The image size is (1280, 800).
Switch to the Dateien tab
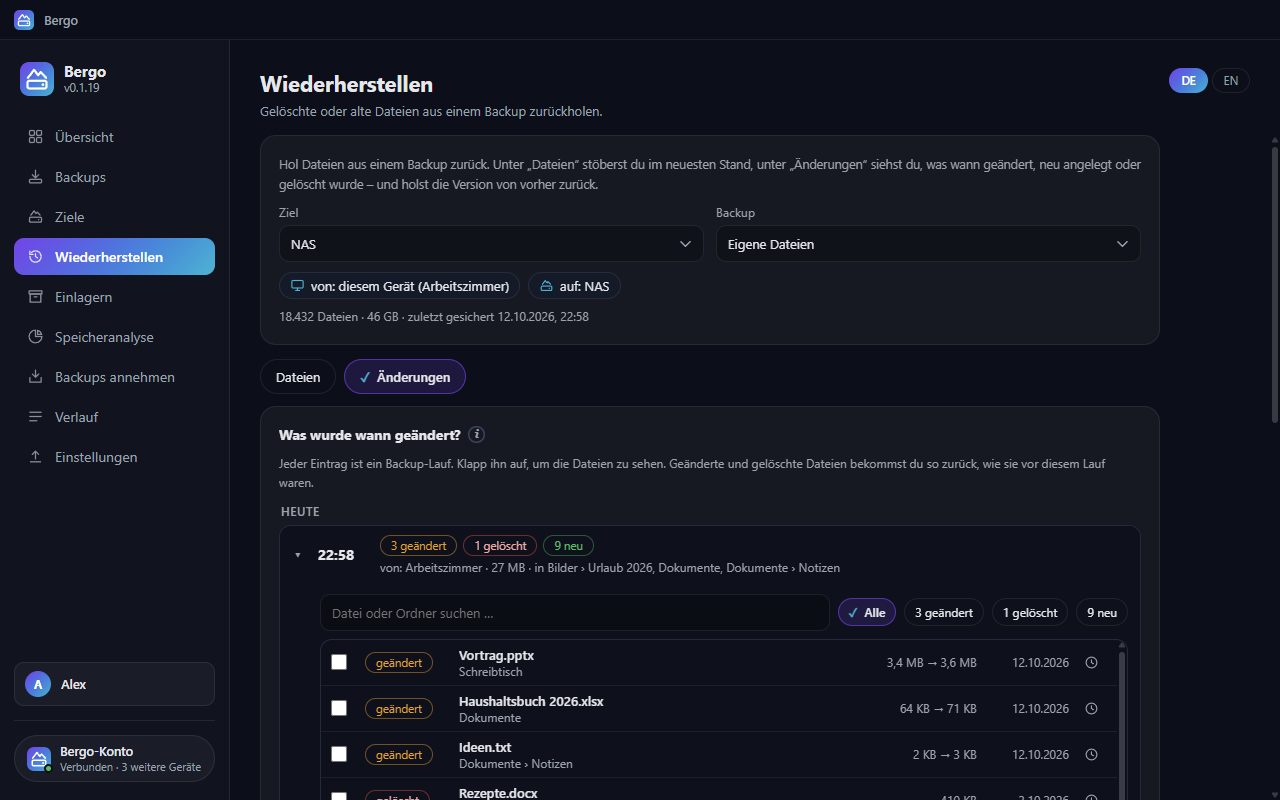pos(298,377)
